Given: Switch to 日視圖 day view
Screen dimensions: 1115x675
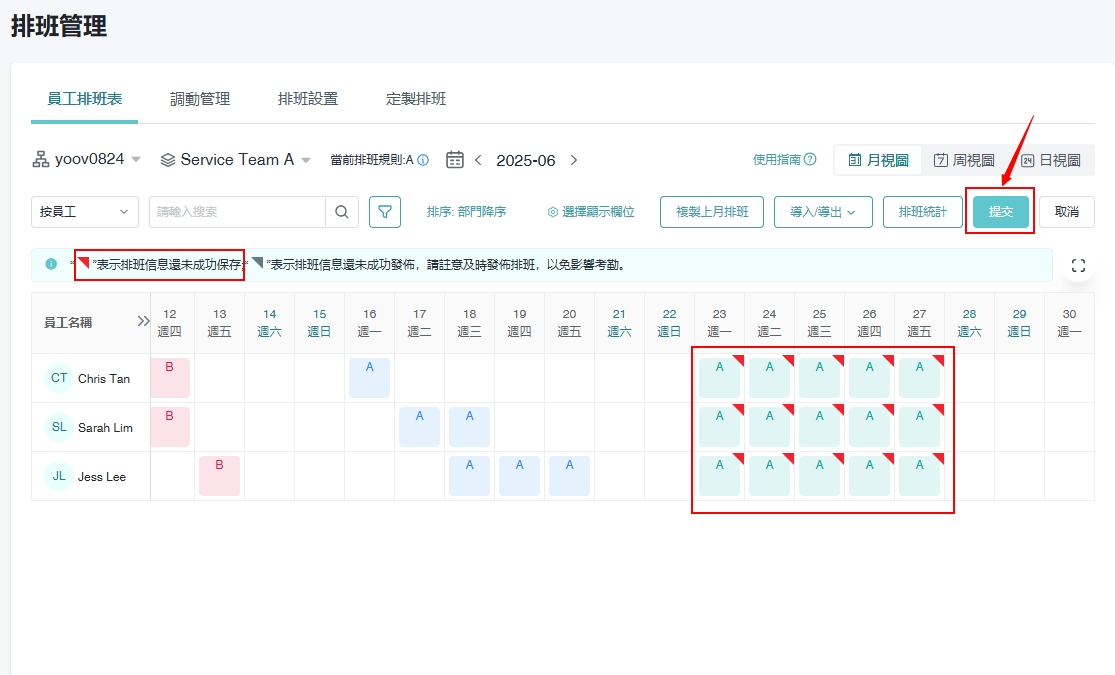Looking at the screenshot, I should pyautogui.click(x=1050, y=160).
